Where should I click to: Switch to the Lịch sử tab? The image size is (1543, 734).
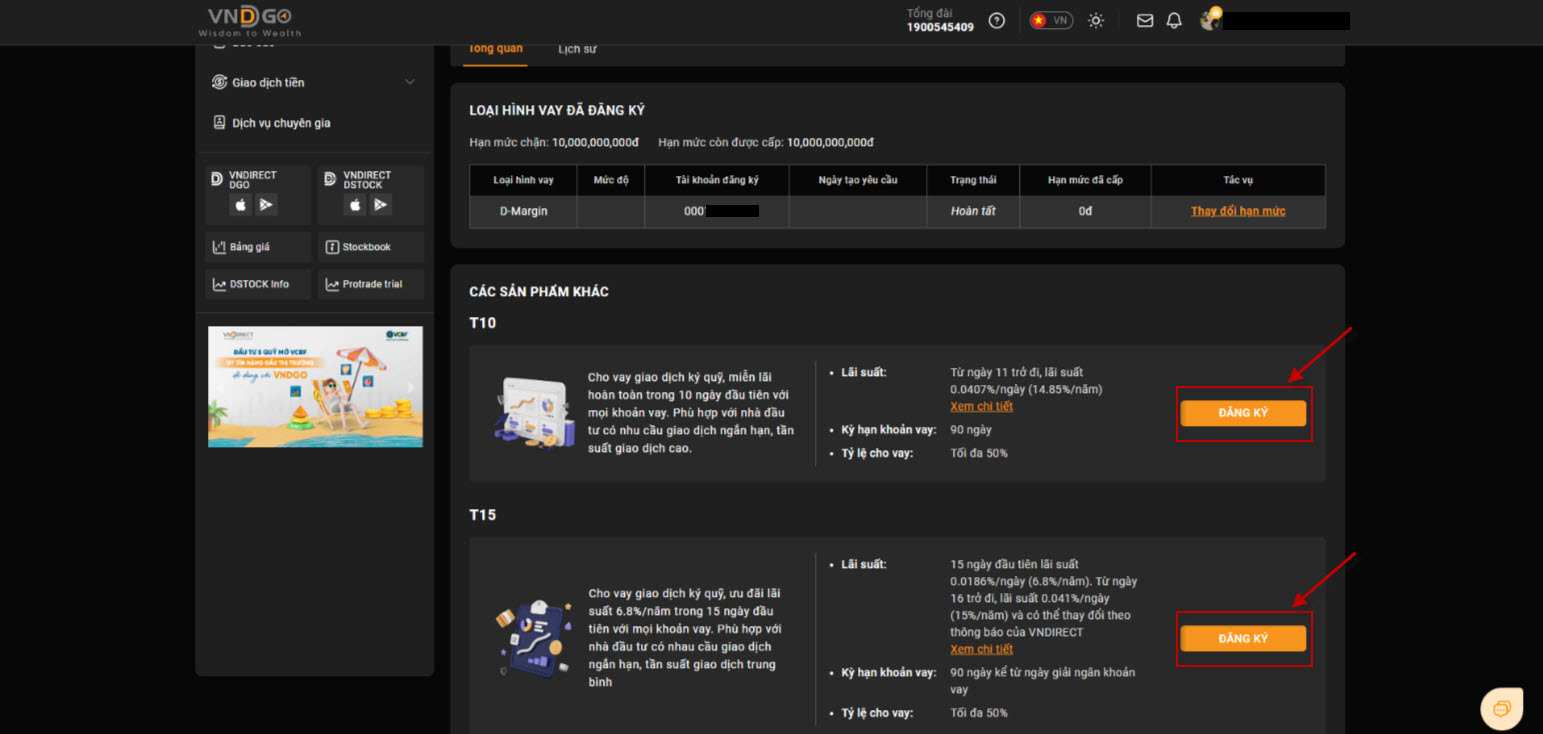pyautogui.click(x=577, y=49)
